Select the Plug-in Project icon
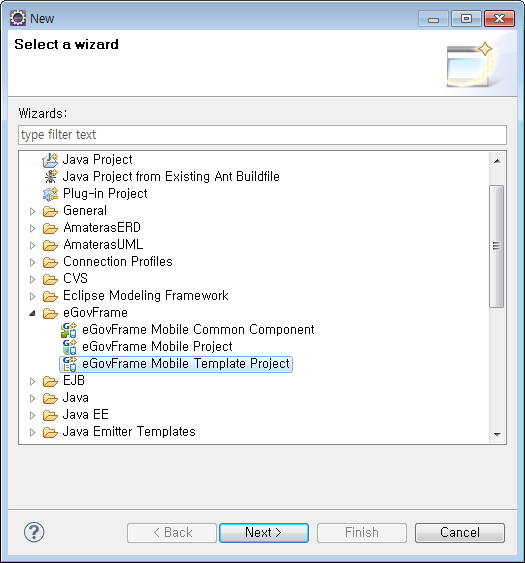The image size is (525, 563). pyautogui.click(x=50, y=194)
